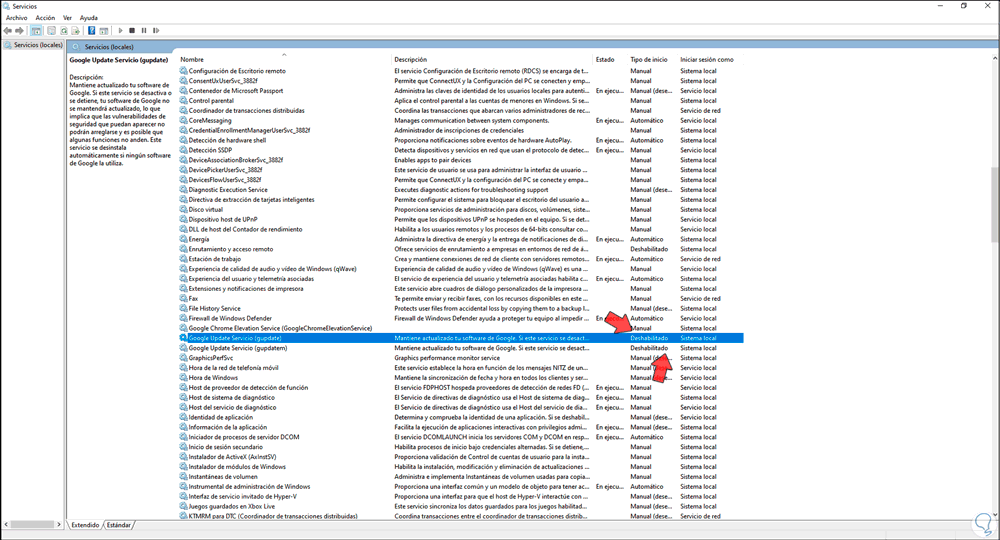
Task: Open the Ayuda menu
Action: coord(89,18)
